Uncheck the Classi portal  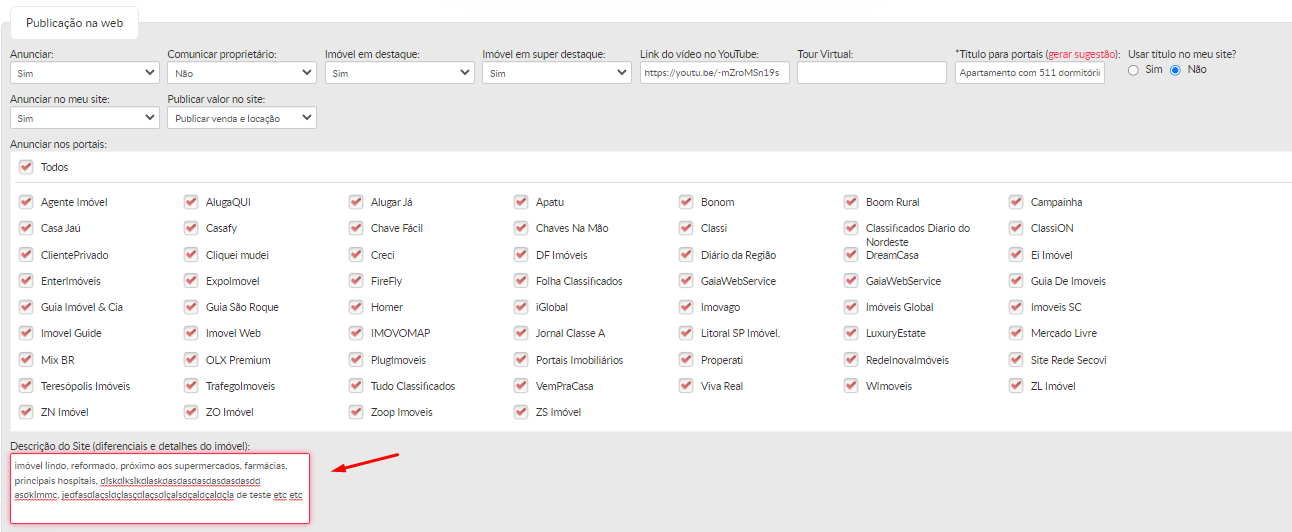[686, 228]
